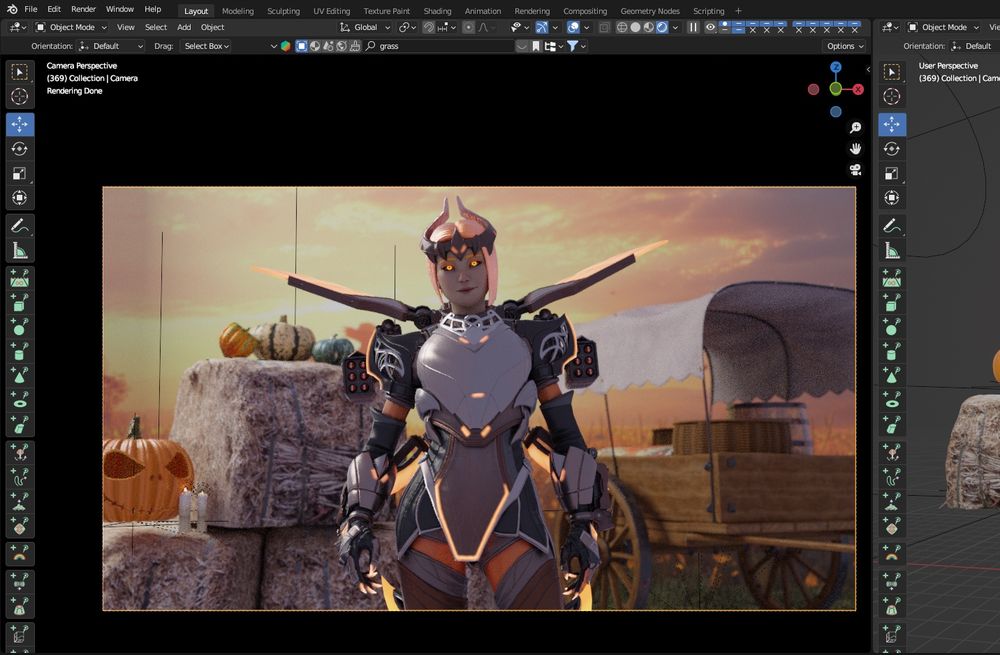Pick Annotate tool in right viewport toolbar
The width and height of the screenshot is (1000, 655).
pos(892,226)
